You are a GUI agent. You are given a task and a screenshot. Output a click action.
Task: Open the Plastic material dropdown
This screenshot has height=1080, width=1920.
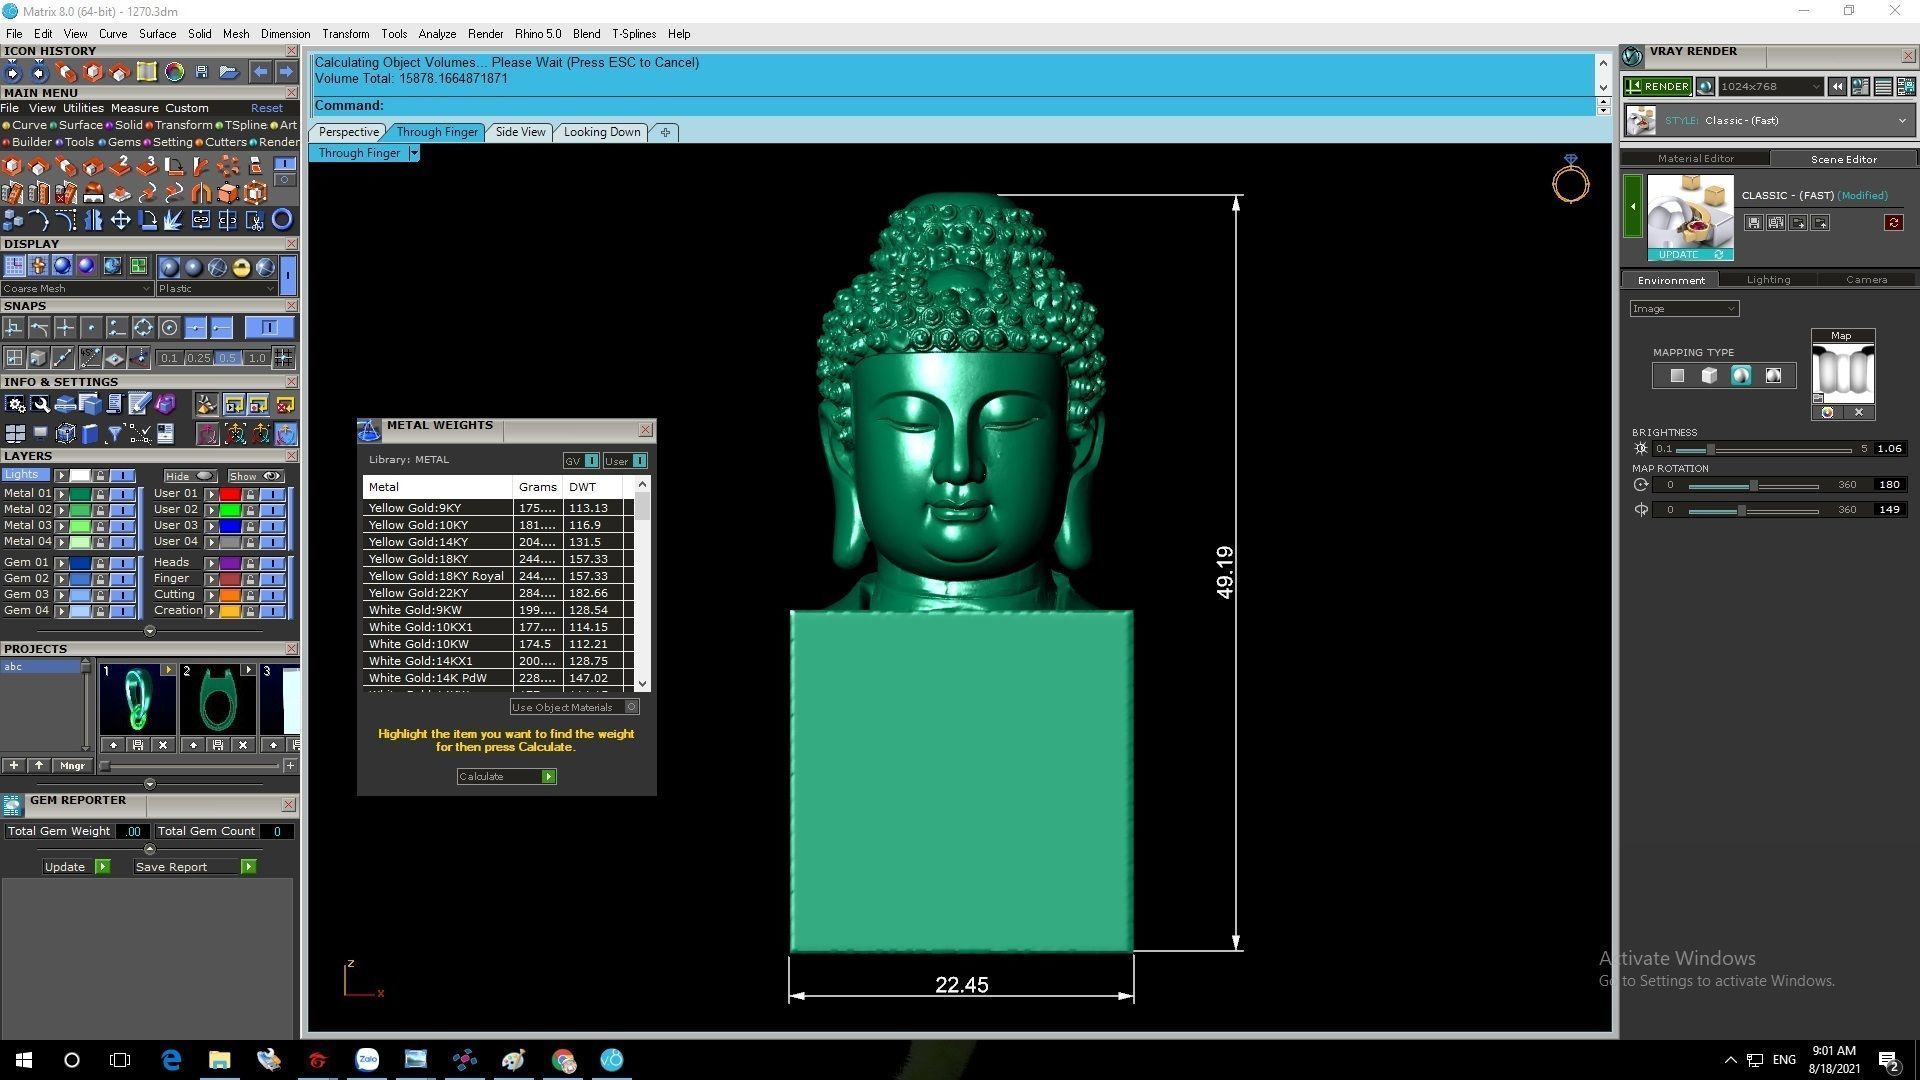point(216,289)
